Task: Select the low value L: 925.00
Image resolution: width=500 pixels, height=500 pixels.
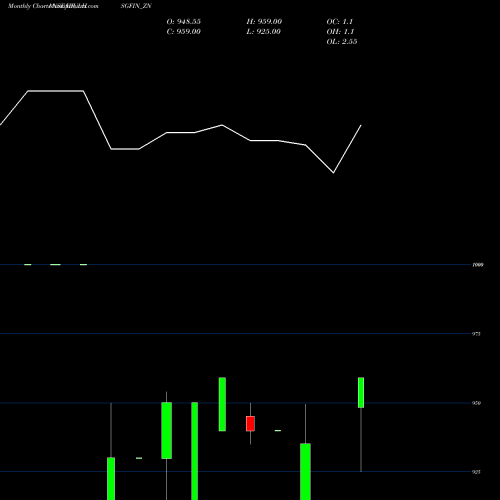Action: (264, 32)
